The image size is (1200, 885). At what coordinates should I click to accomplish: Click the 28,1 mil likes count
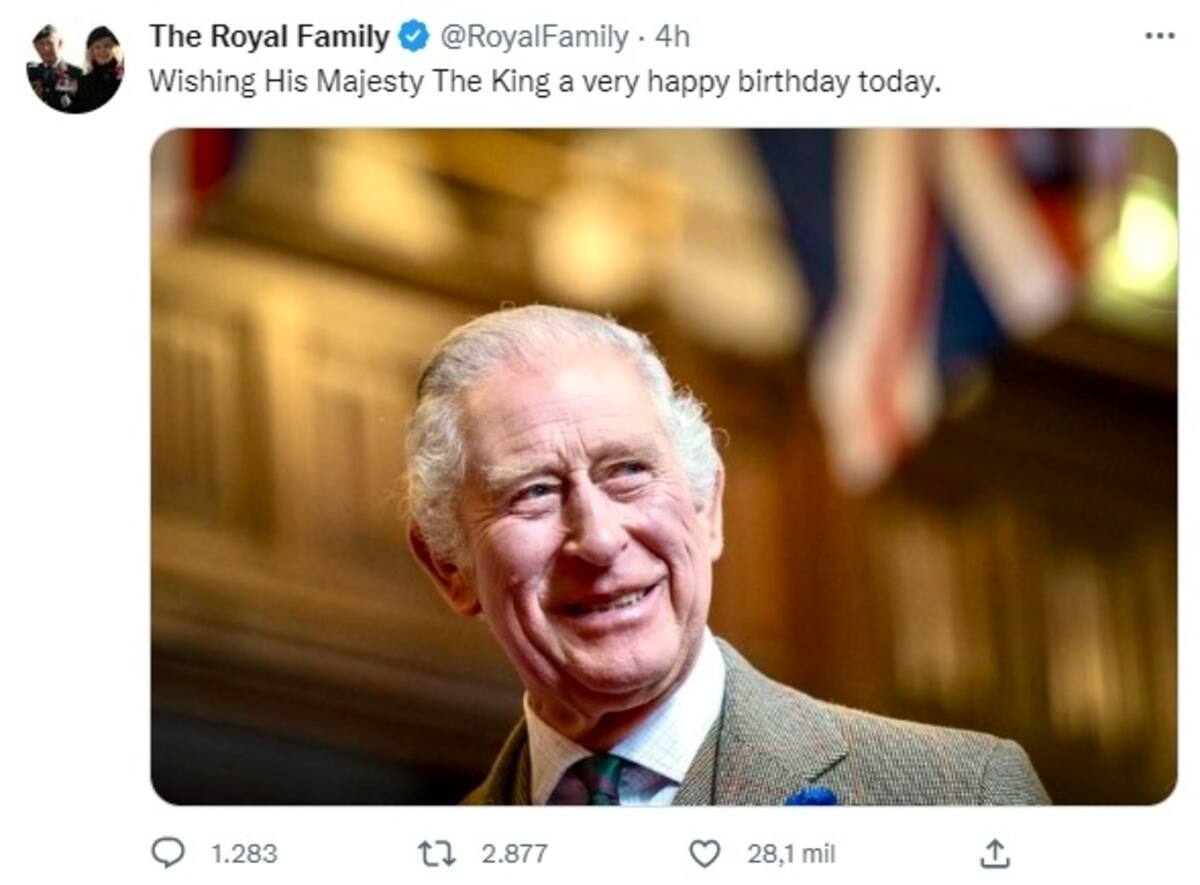tap(791, 854)
